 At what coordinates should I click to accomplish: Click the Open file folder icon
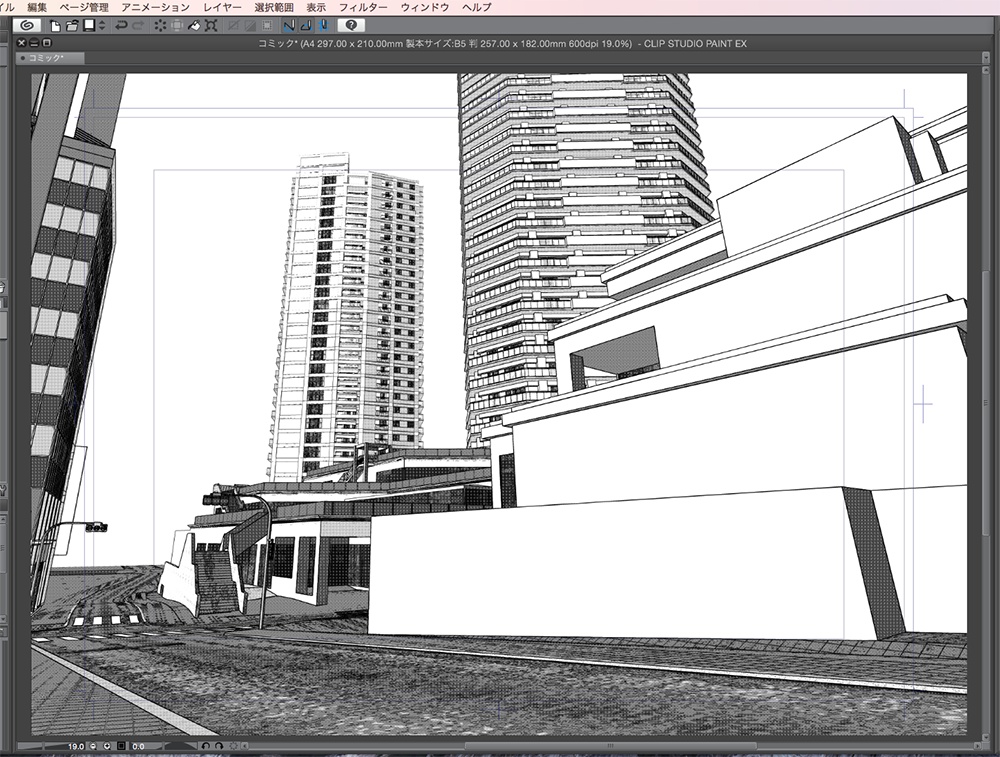click(72, 26)
